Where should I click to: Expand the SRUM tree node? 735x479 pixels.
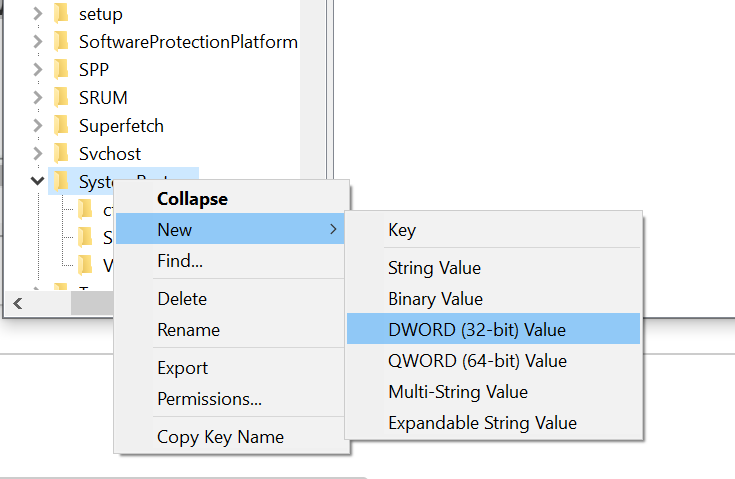37,98
